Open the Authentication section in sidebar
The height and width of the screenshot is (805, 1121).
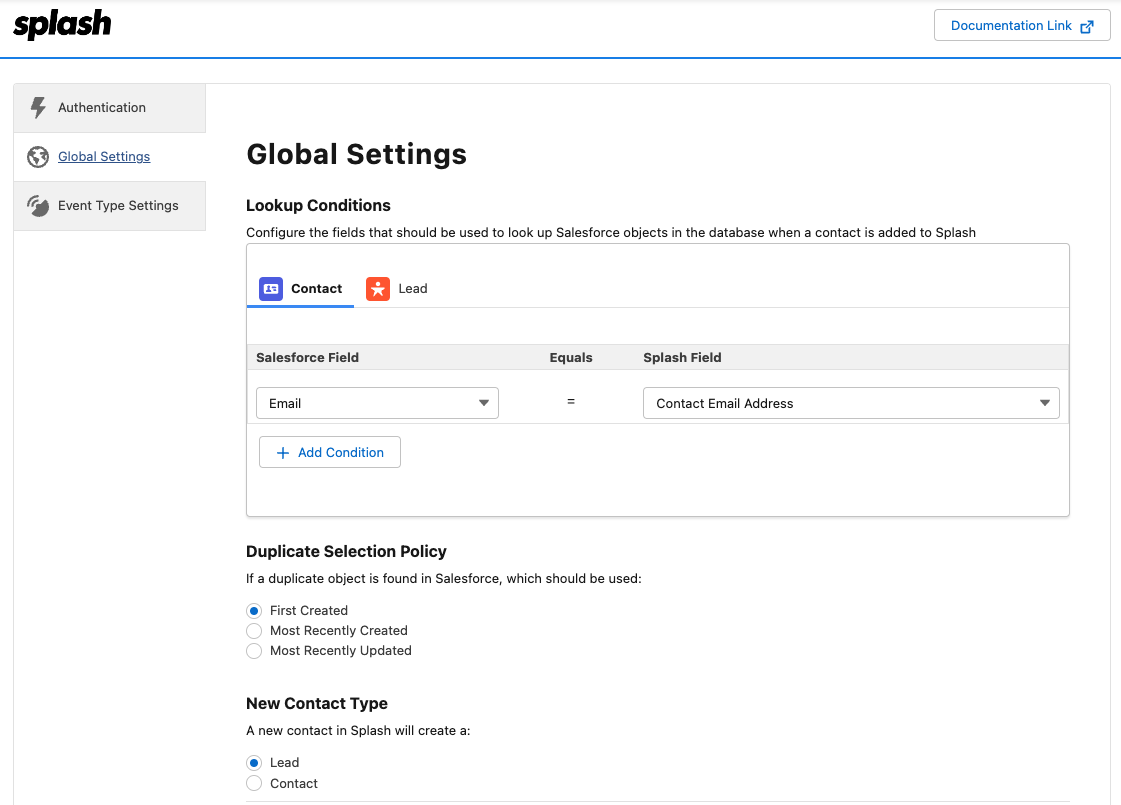coord(110,108)
